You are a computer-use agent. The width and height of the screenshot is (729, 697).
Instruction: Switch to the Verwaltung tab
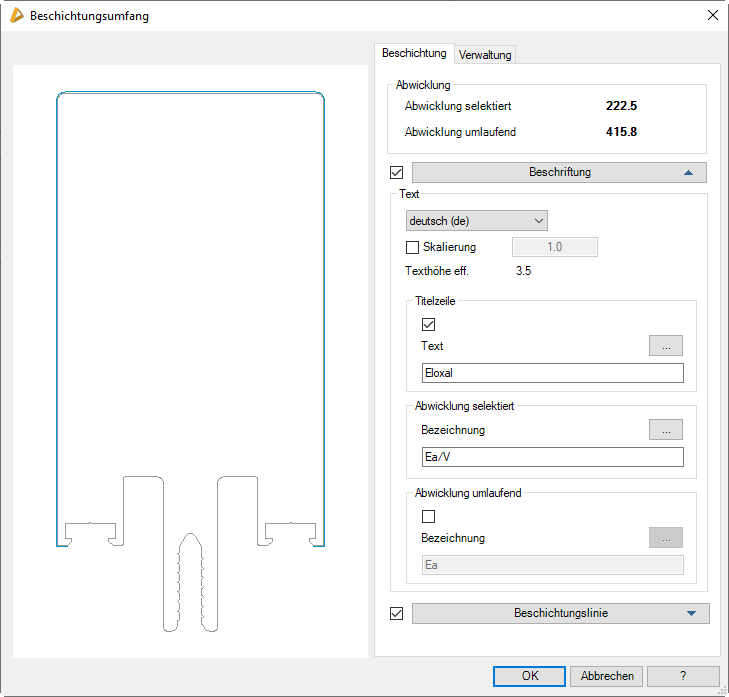coord(485,55)
